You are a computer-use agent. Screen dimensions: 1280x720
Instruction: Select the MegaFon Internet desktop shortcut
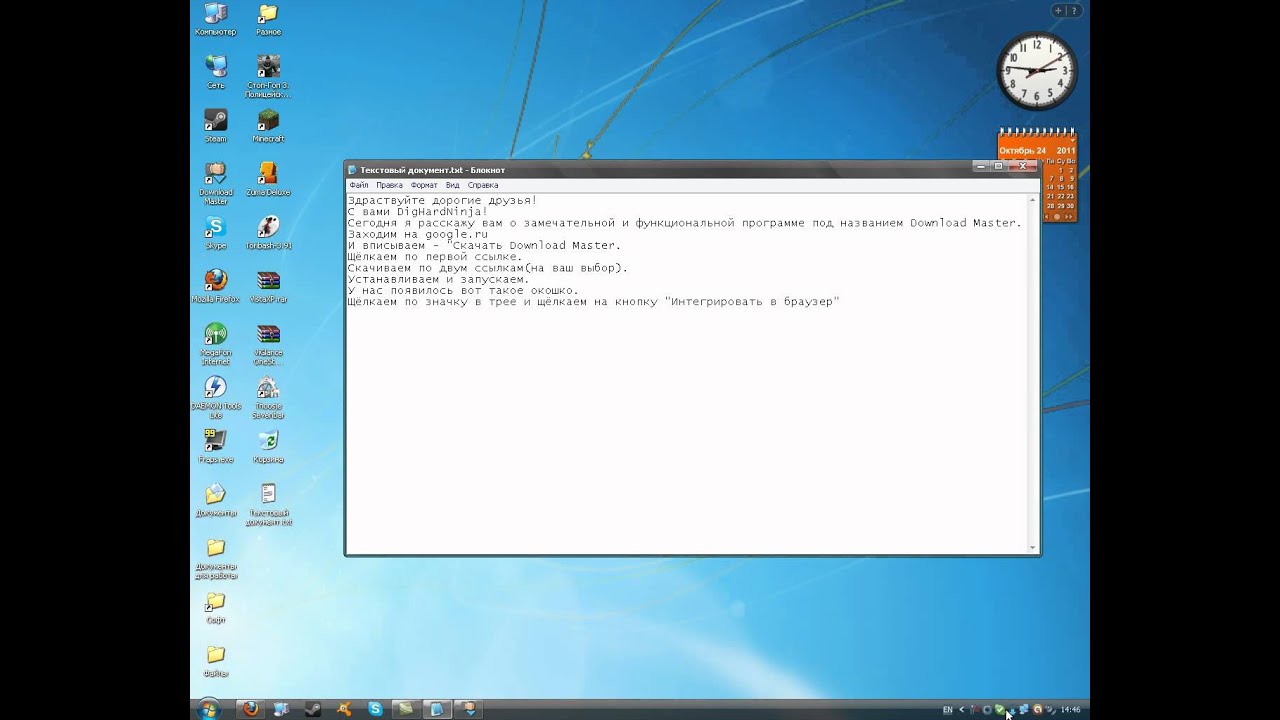click(x=215, y=343)
